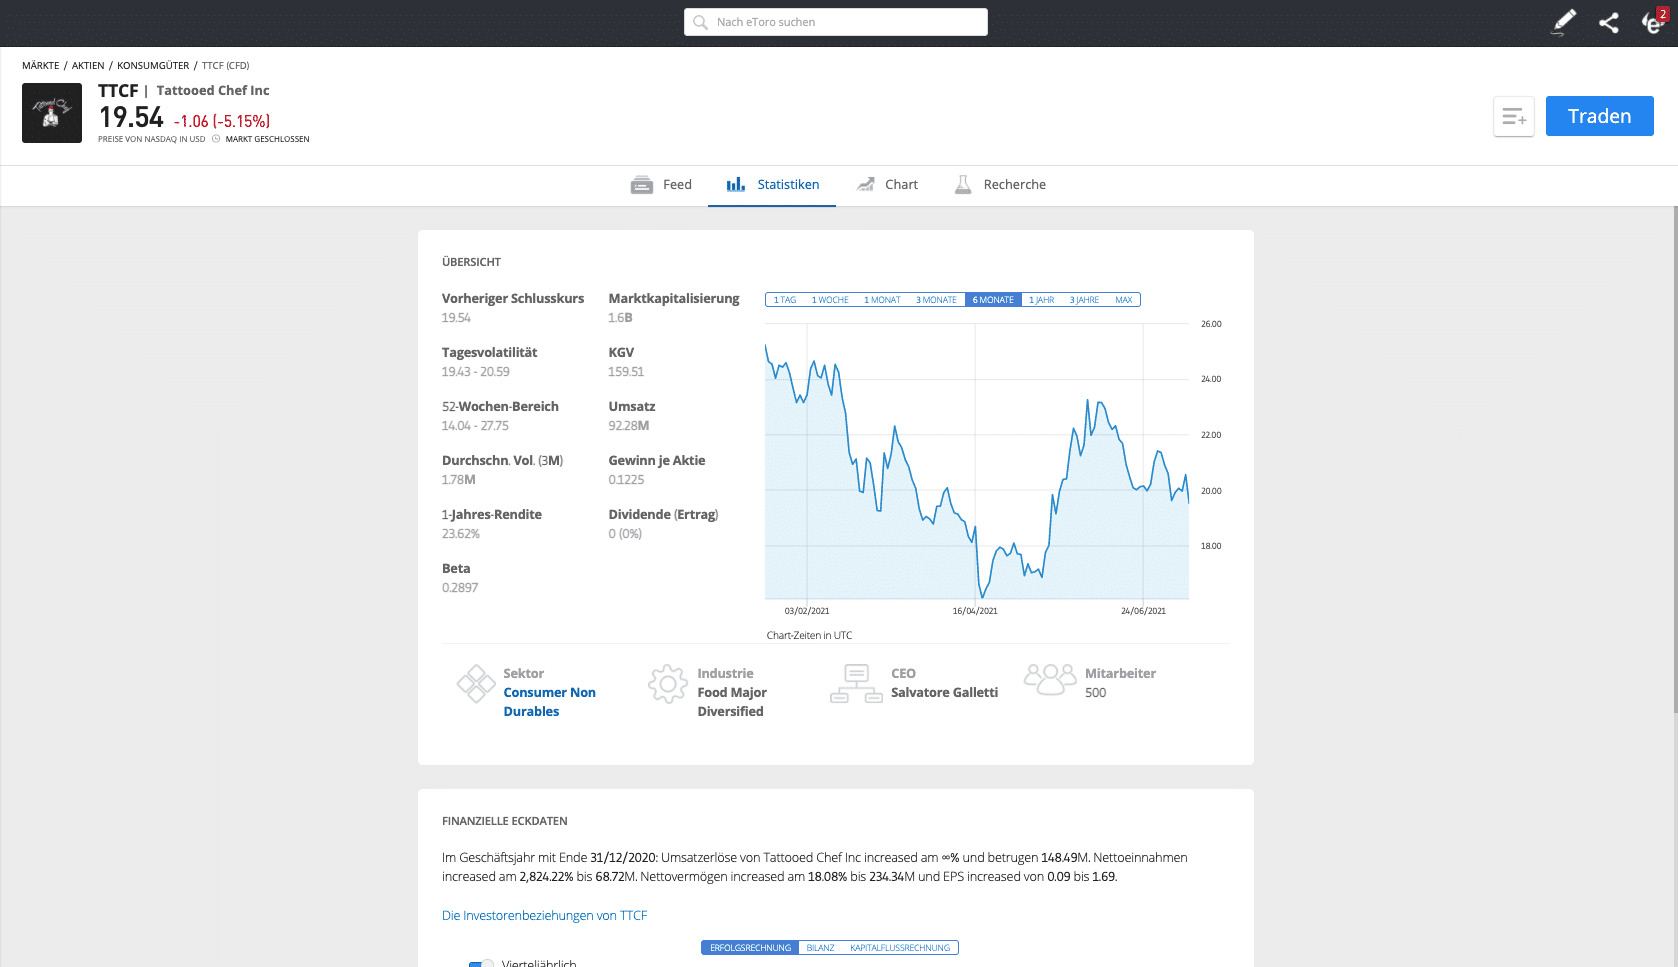
Task: Click the Tattooed Chef logo thumbnail
Action: pos(52,113)
